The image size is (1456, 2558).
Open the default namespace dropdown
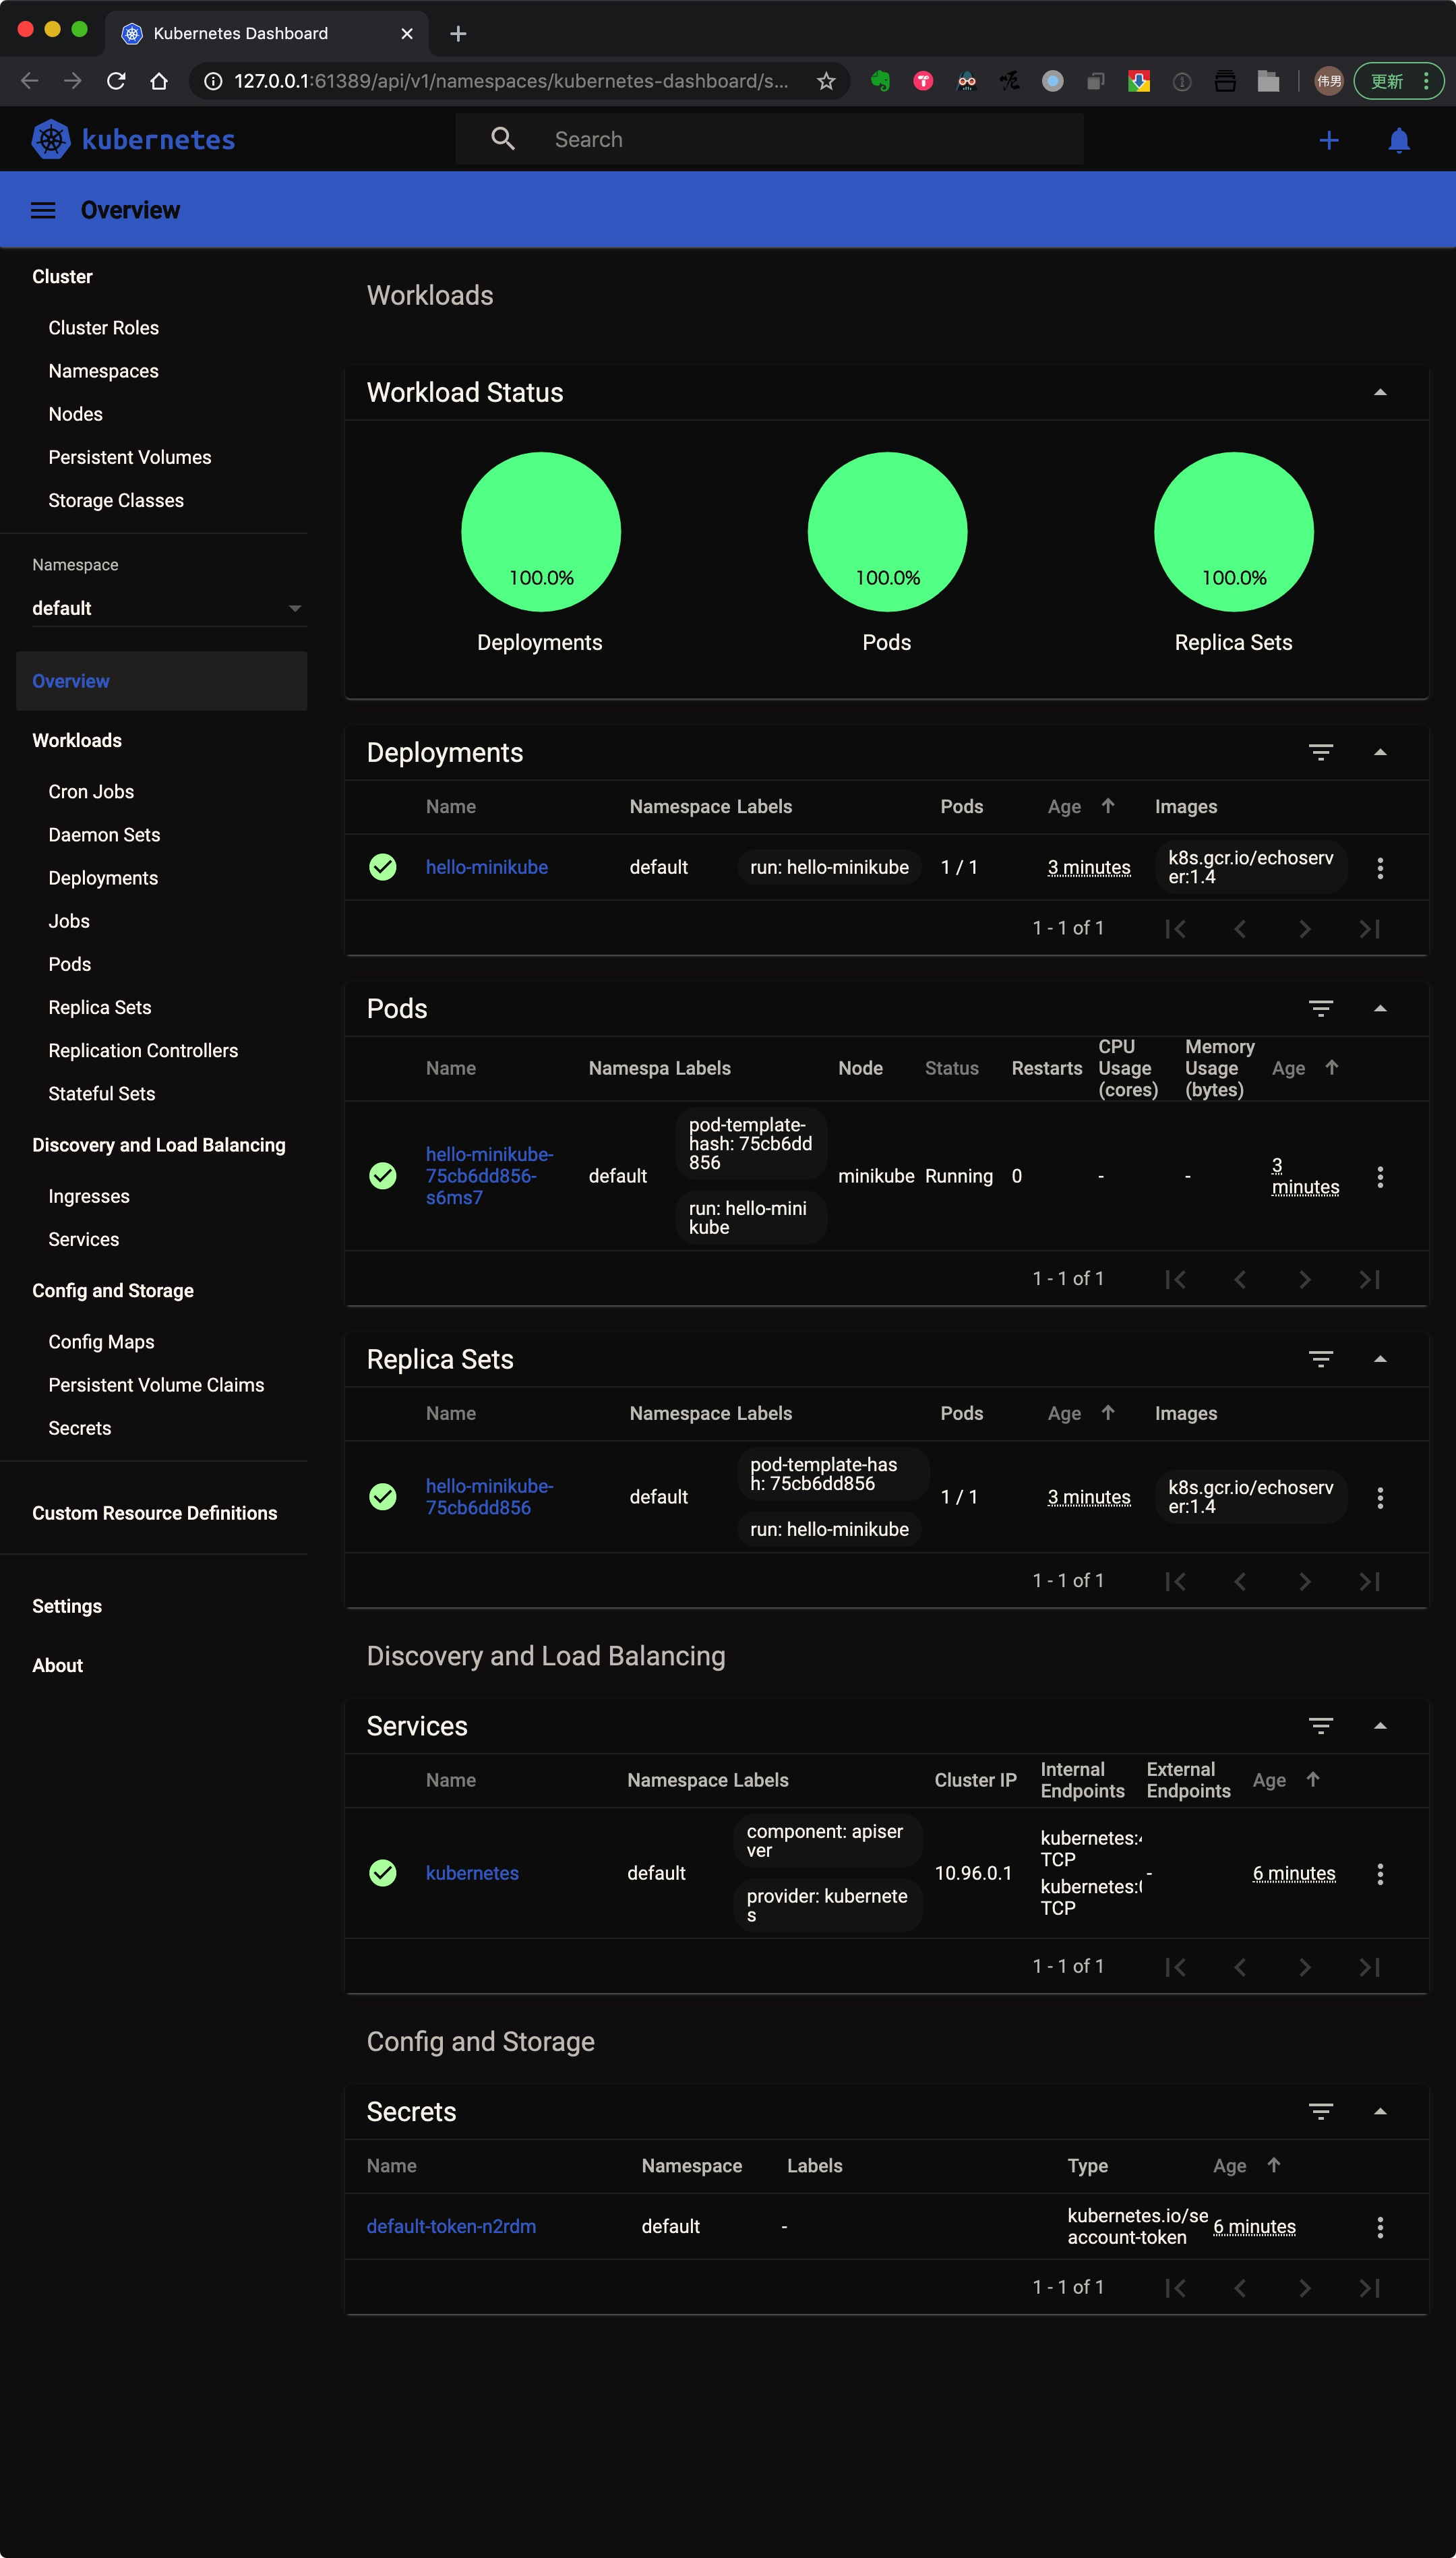point(167,608)
